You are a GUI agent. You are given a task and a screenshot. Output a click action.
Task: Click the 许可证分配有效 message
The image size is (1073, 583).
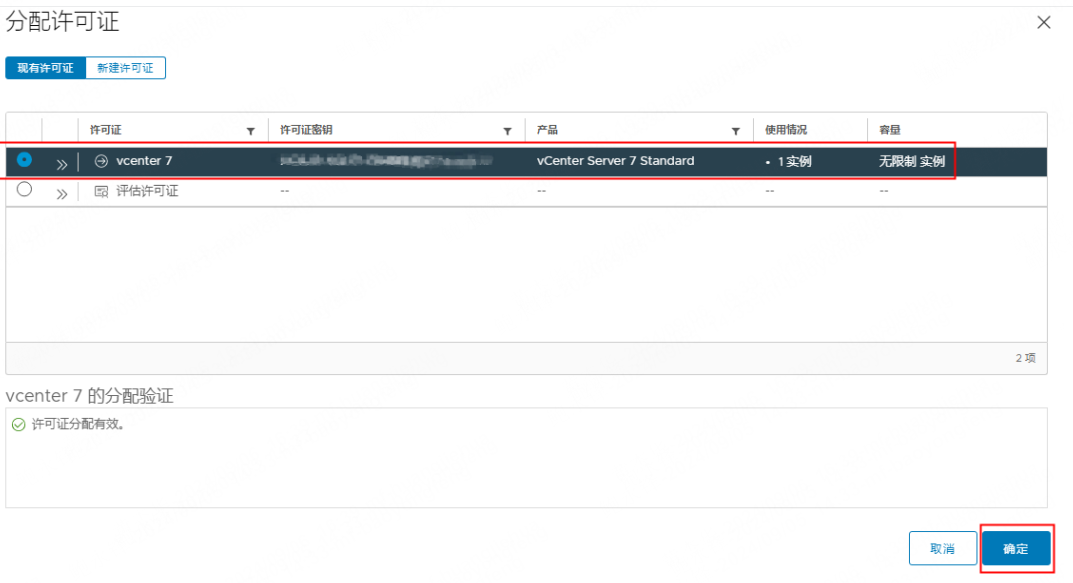(79, 424)
